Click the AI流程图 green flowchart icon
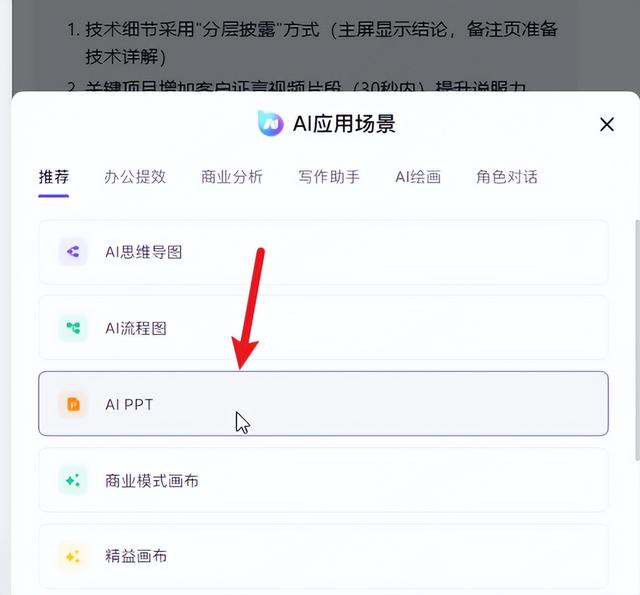This screenshot has height=595, width=640. 73,327
